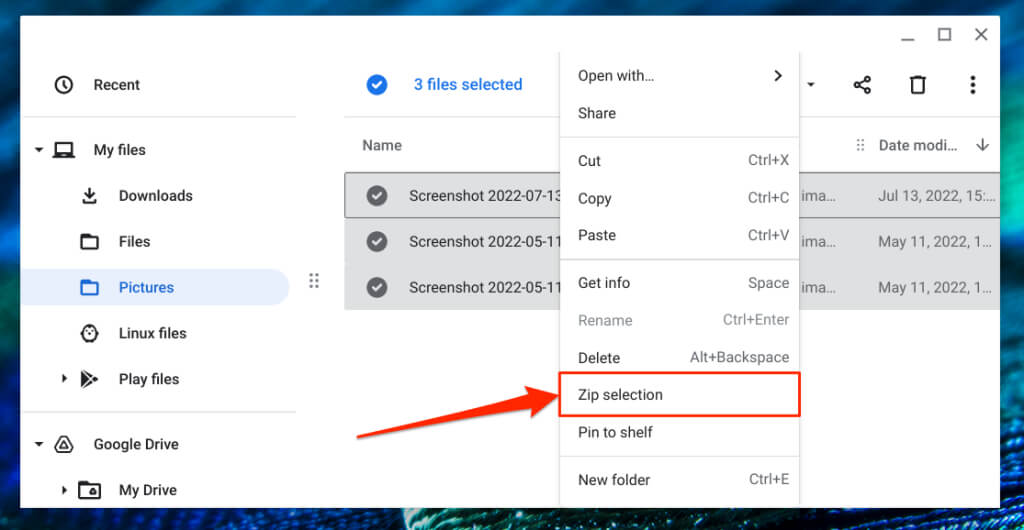Open the Pictures folder in sidebar
Screen dimensions: 1024x530
point(146,287)
